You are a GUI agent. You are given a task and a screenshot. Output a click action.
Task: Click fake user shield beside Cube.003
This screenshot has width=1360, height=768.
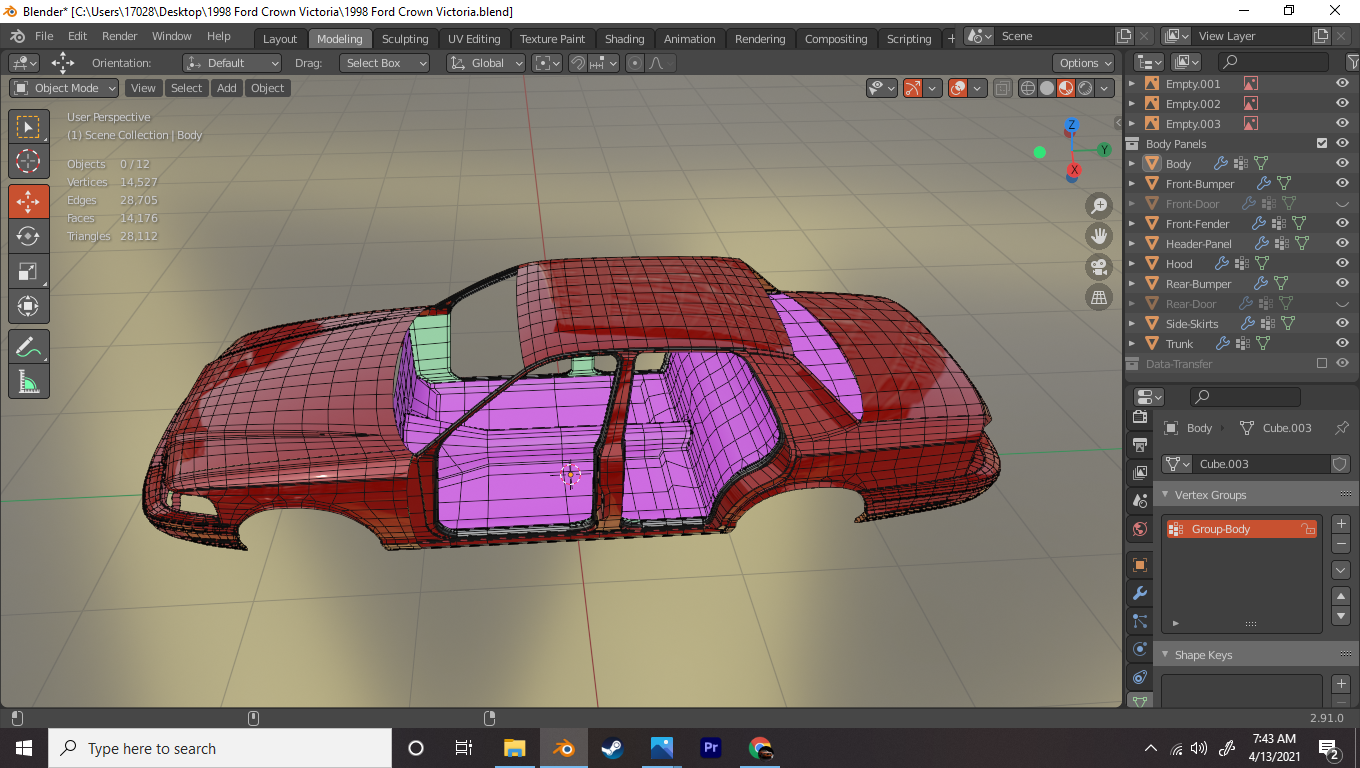click(x=1340, y=464)
